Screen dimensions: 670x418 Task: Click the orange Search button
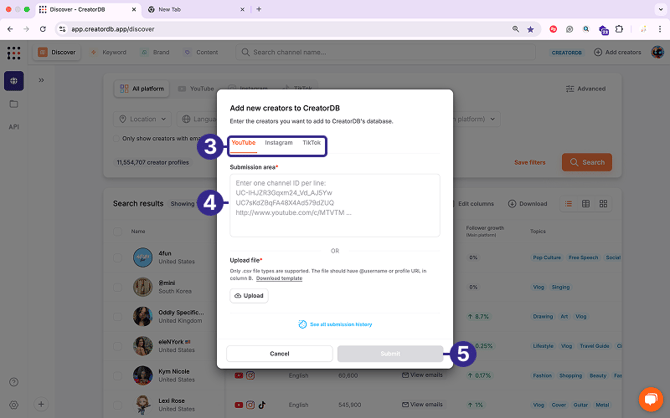pos(587,162)
